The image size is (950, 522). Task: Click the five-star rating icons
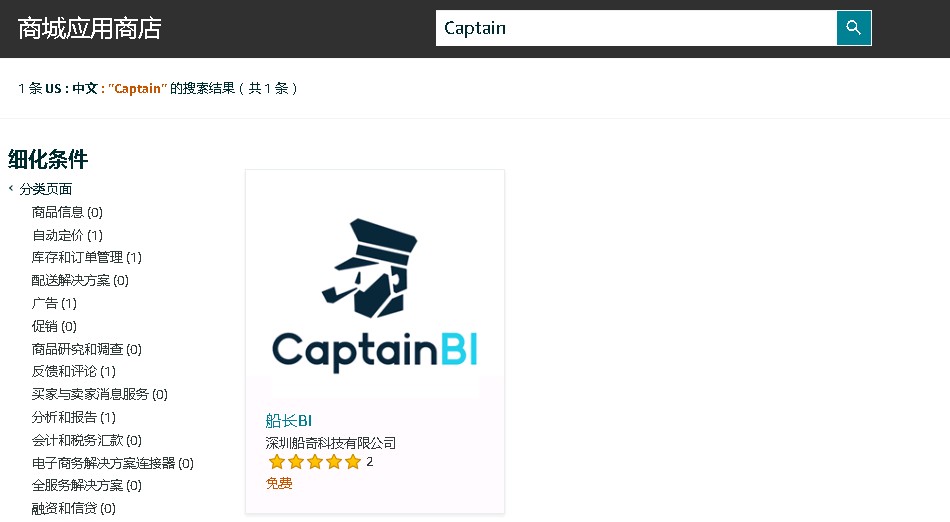coord(314,462)
